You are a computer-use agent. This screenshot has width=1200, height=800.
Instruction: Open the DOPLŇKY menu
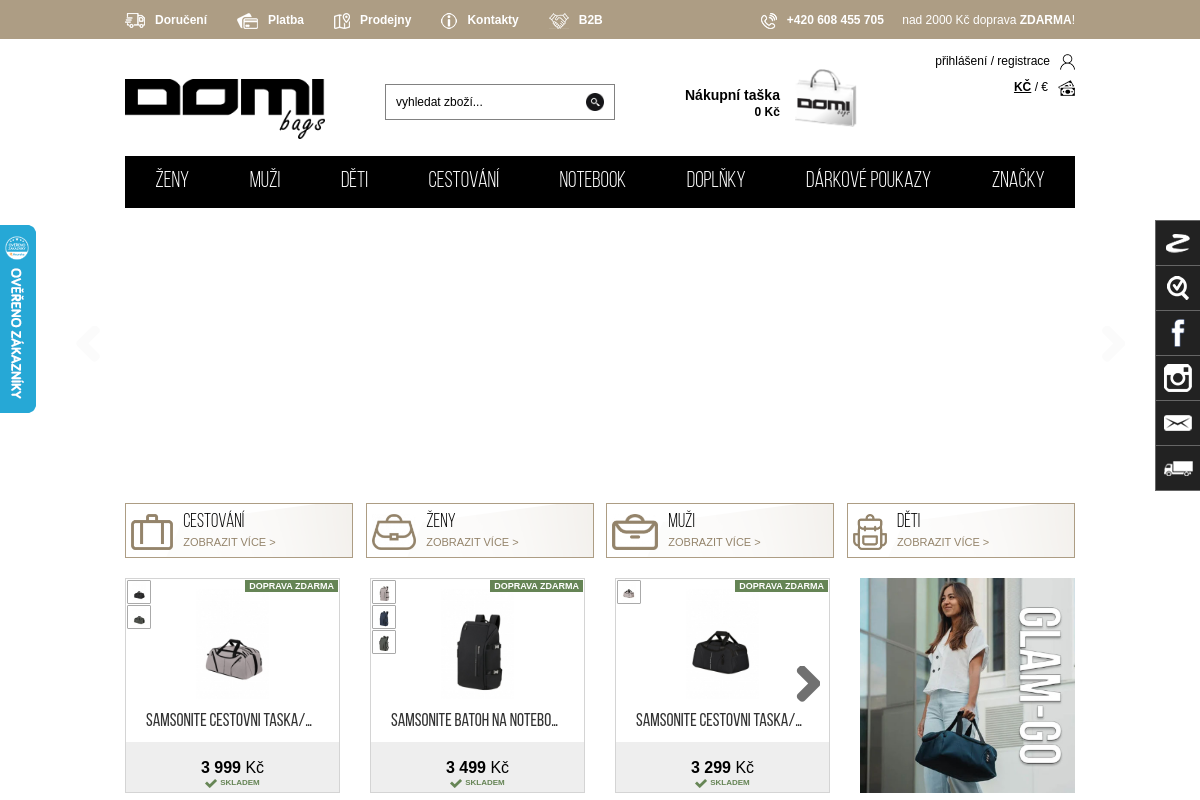coord(716,181)
